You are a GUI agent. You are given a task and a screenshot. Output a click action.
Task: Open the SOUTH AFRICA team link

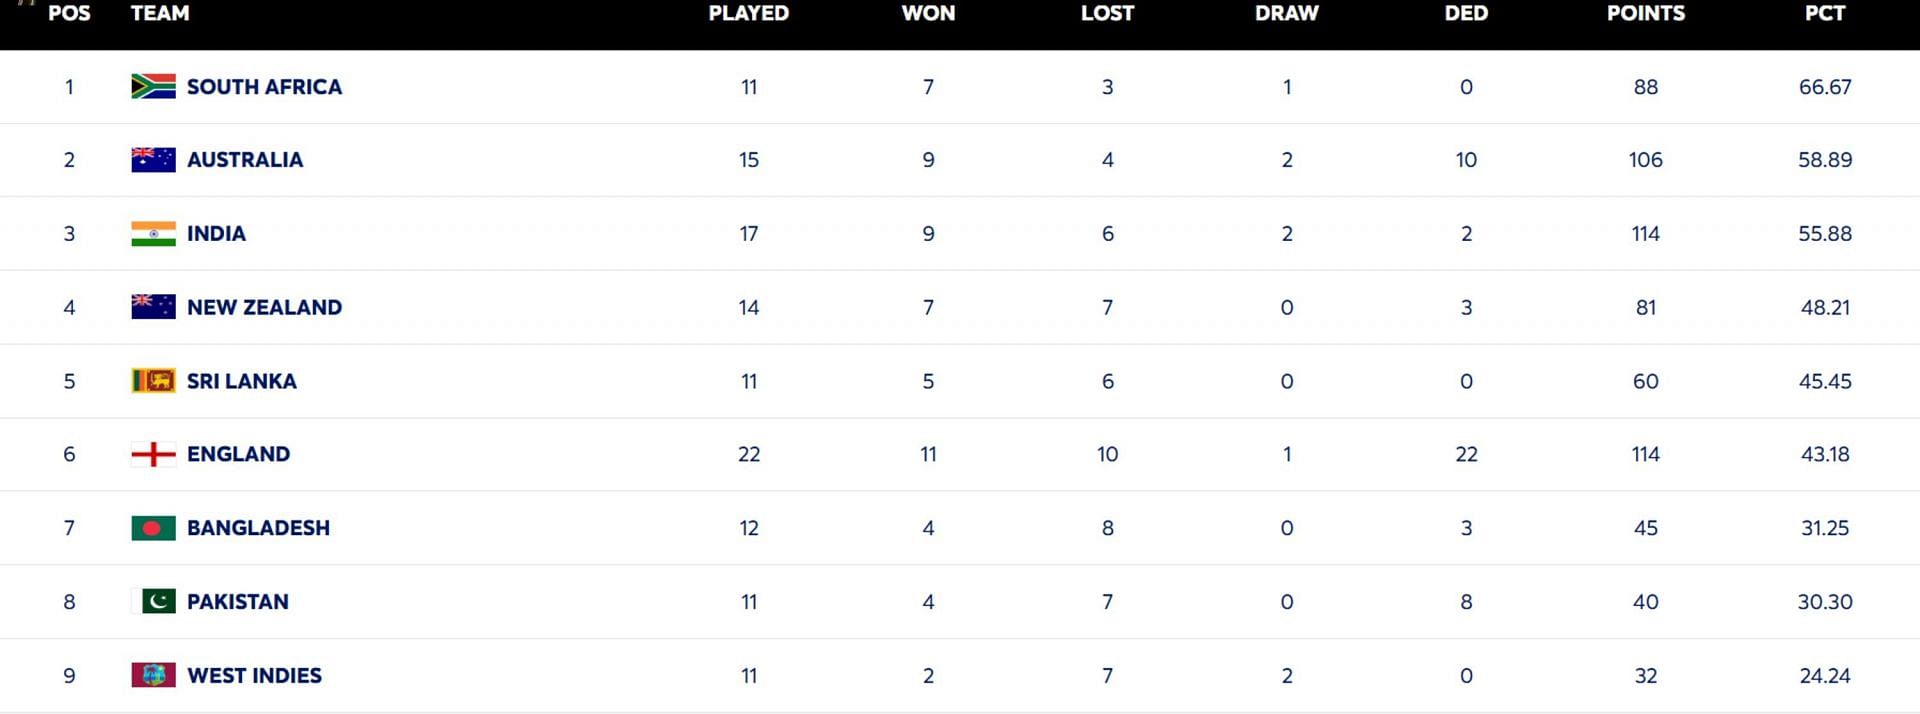(x=264, y=87)
